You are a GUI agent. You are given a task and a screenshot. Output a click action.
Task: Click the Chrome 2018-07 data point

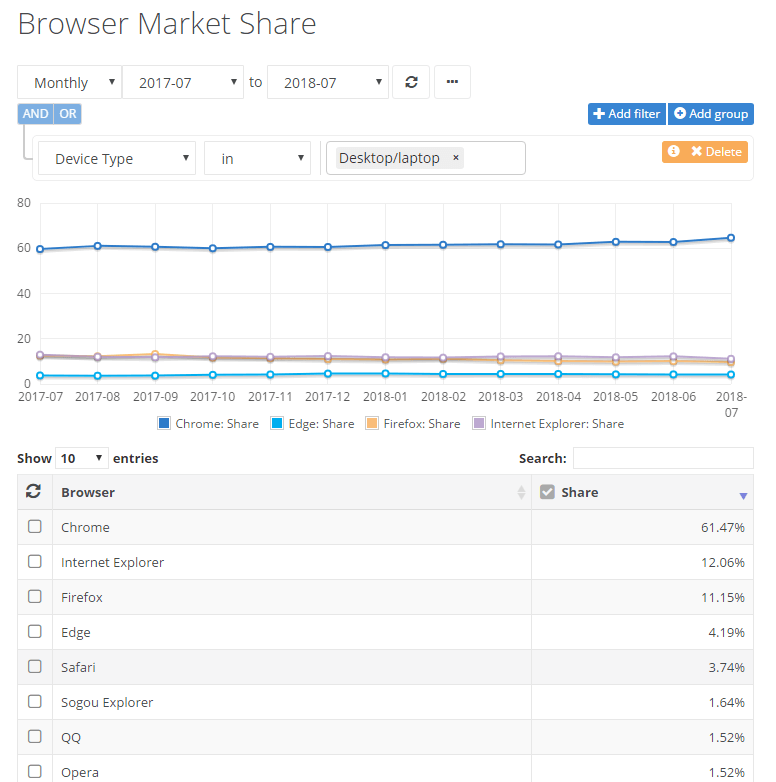pyautogui.click(x=731, y=238)
